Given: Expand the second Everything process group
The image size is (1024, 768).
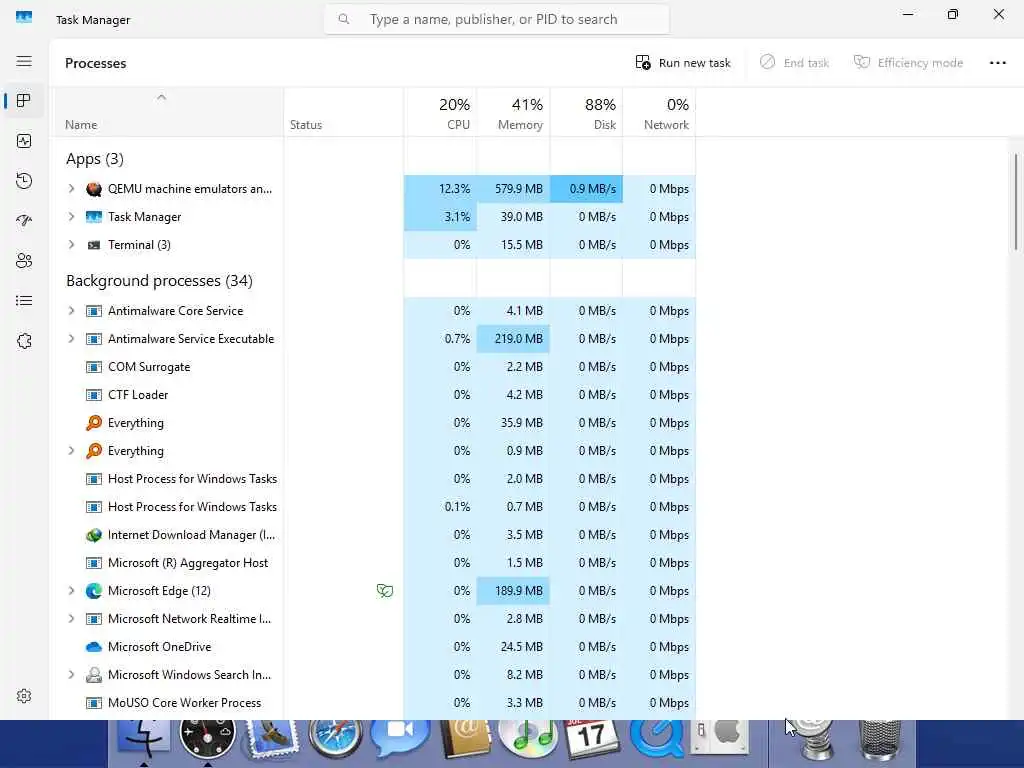Looking at the screenshot, I should tap(71, 451).
